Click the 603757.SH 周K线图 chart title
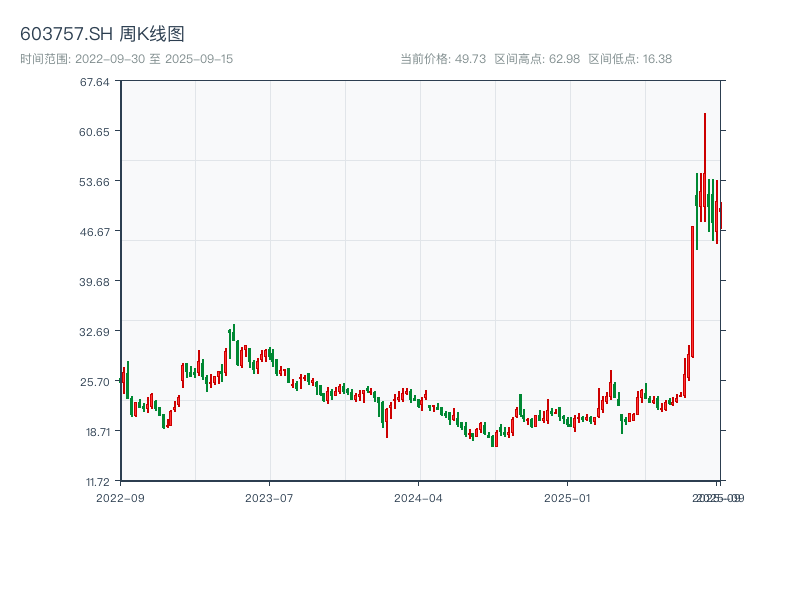 (x=102, y=35)
